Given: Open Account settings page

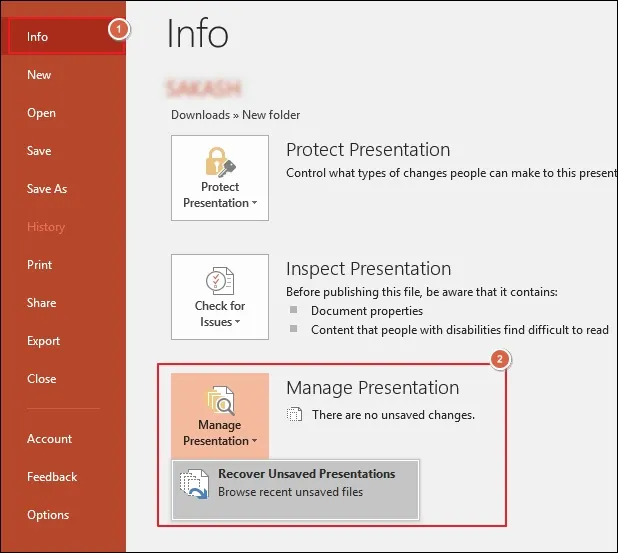Looking at the screenshot, I should click(49, 438).
